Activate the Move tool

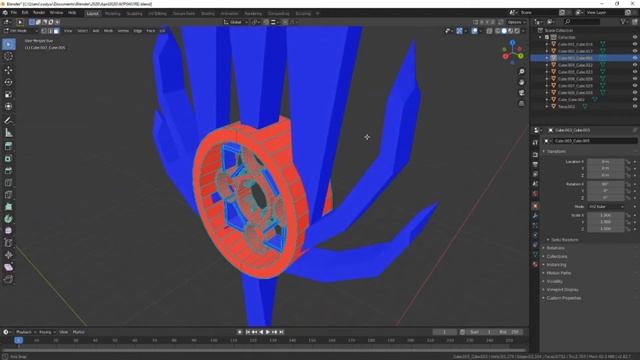(9, 70)
